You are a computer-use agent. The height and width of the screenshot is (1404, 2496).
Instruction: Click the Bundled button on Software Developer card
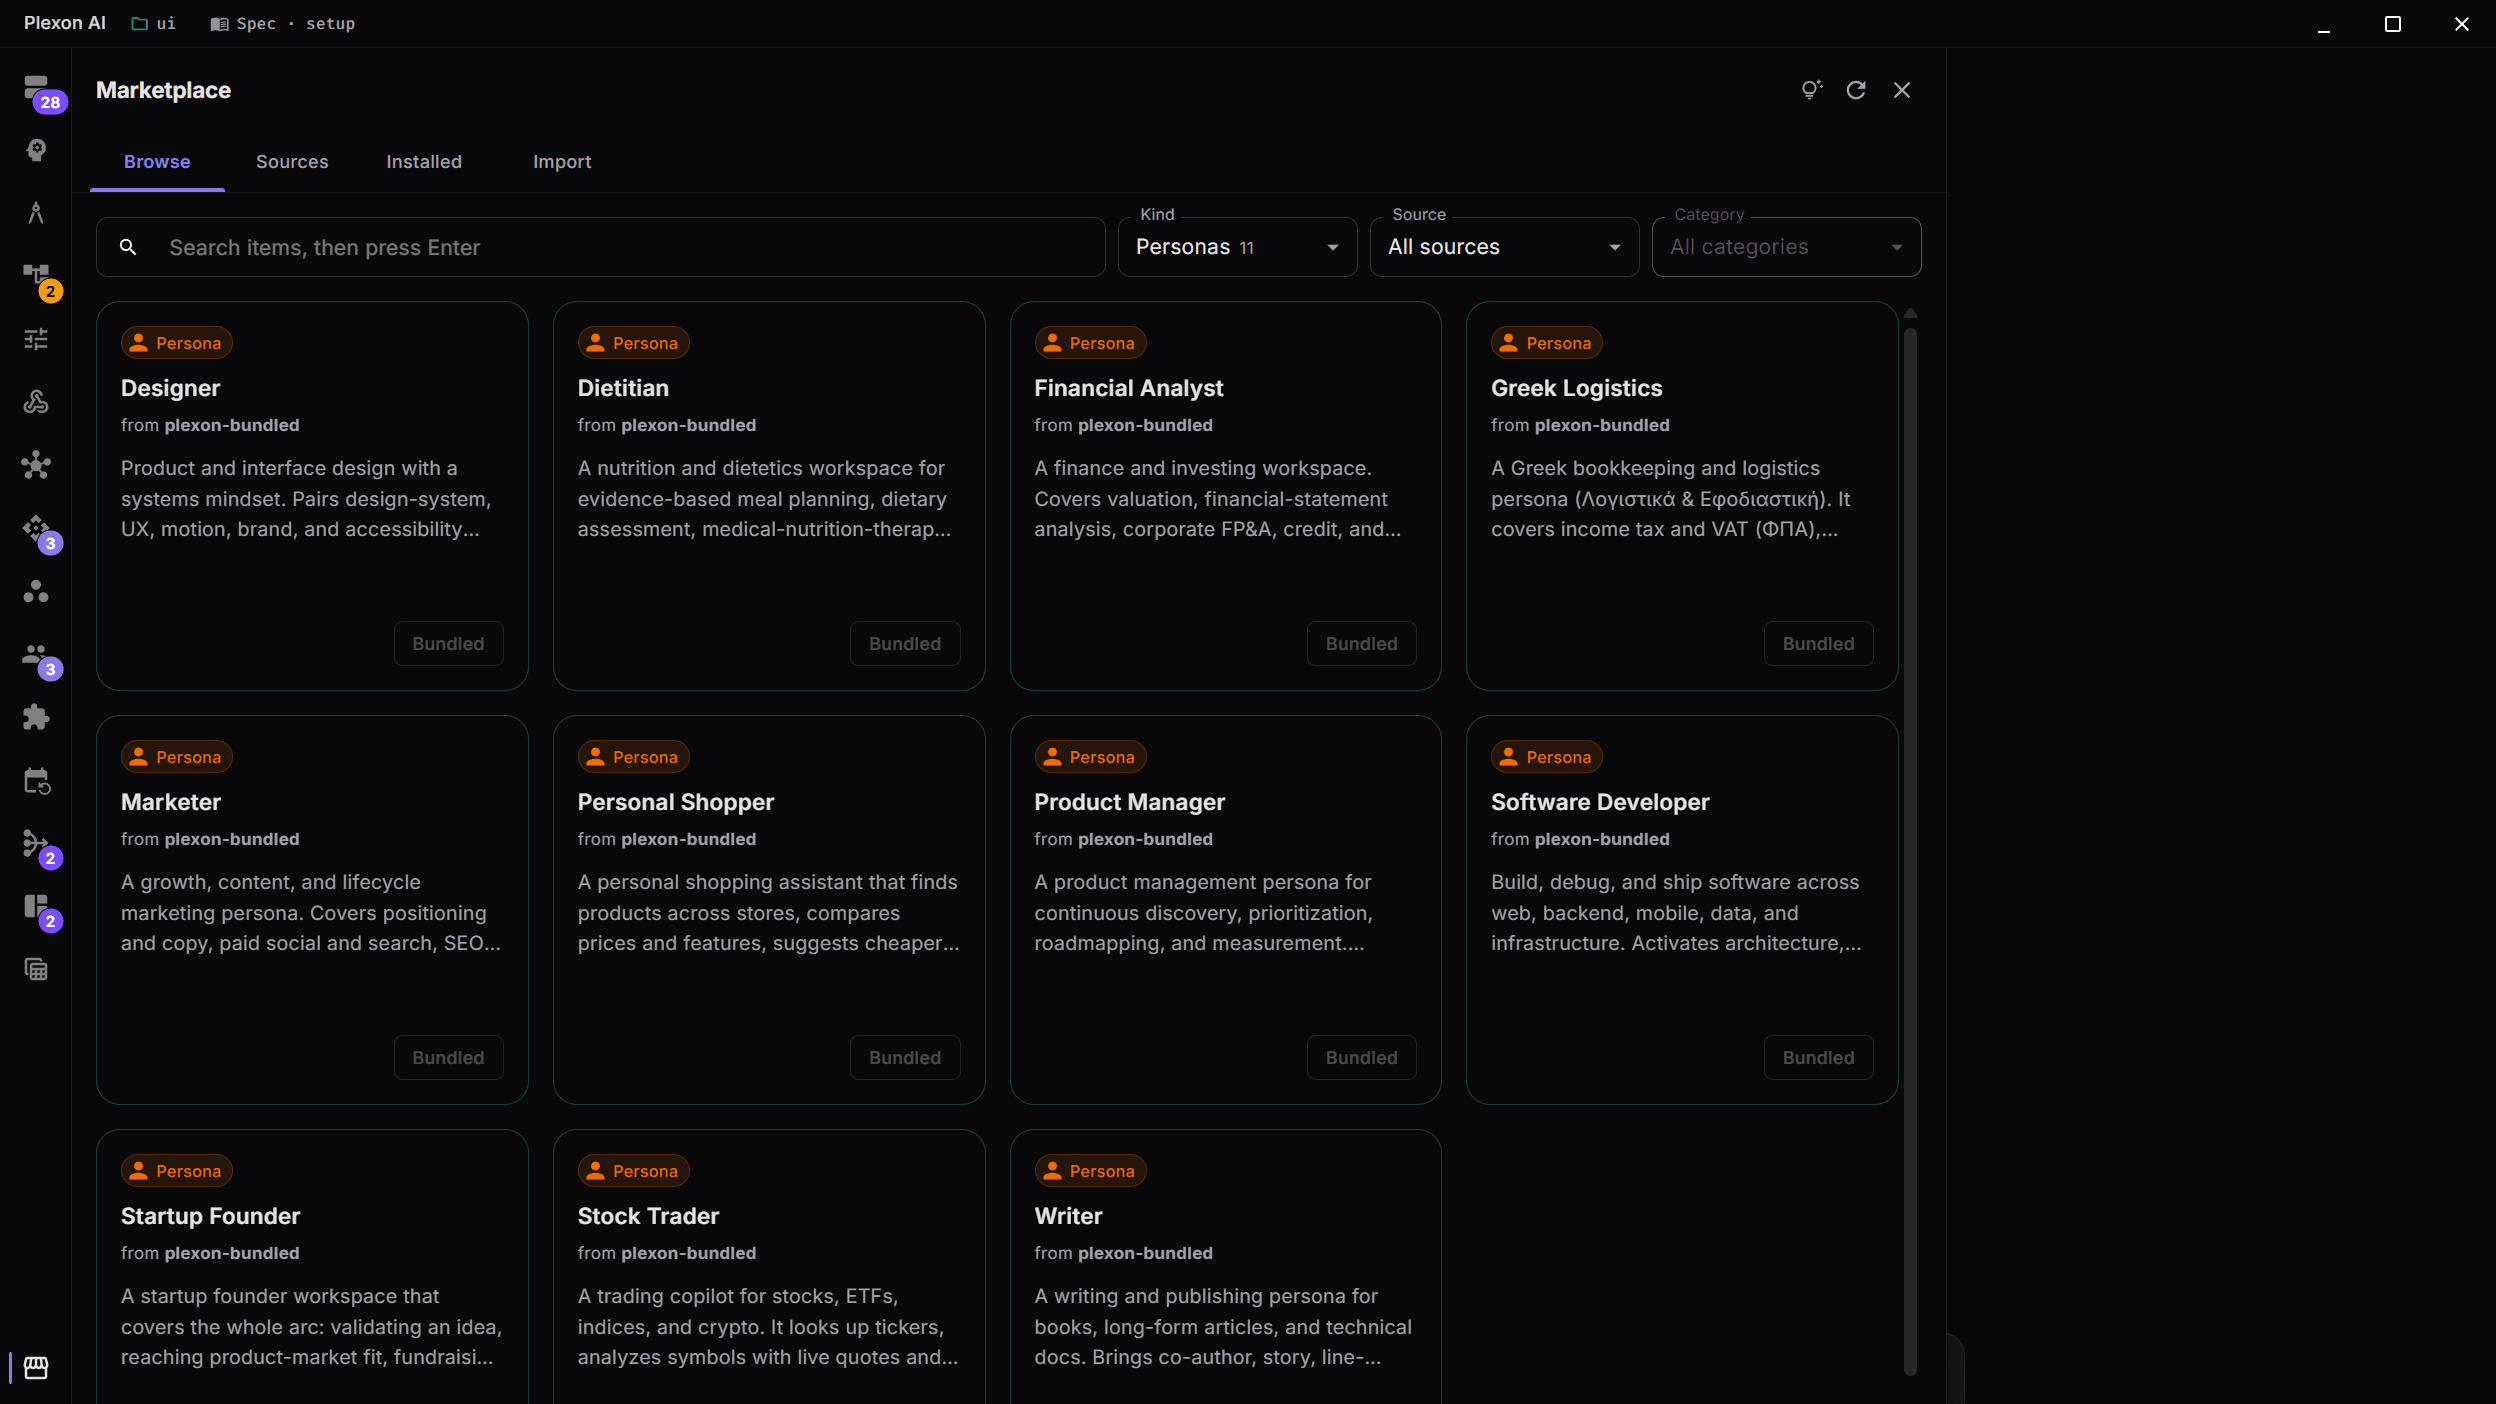click(1818, 1058)
